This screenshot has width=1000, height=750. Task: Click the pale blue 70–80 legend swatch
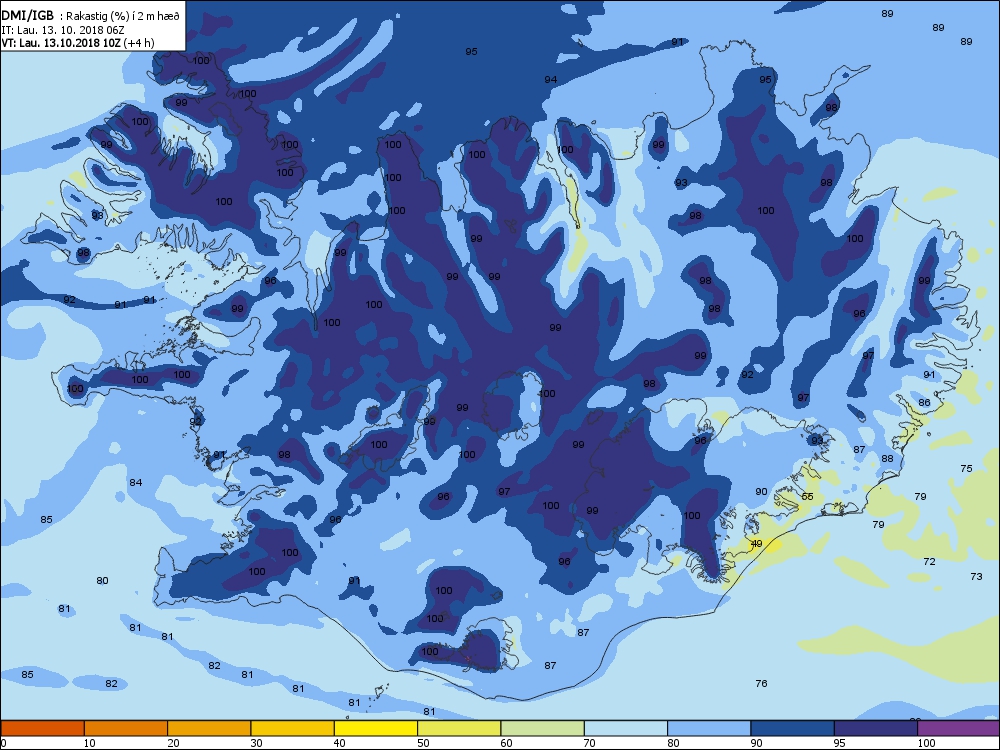(x=626, y=728)
